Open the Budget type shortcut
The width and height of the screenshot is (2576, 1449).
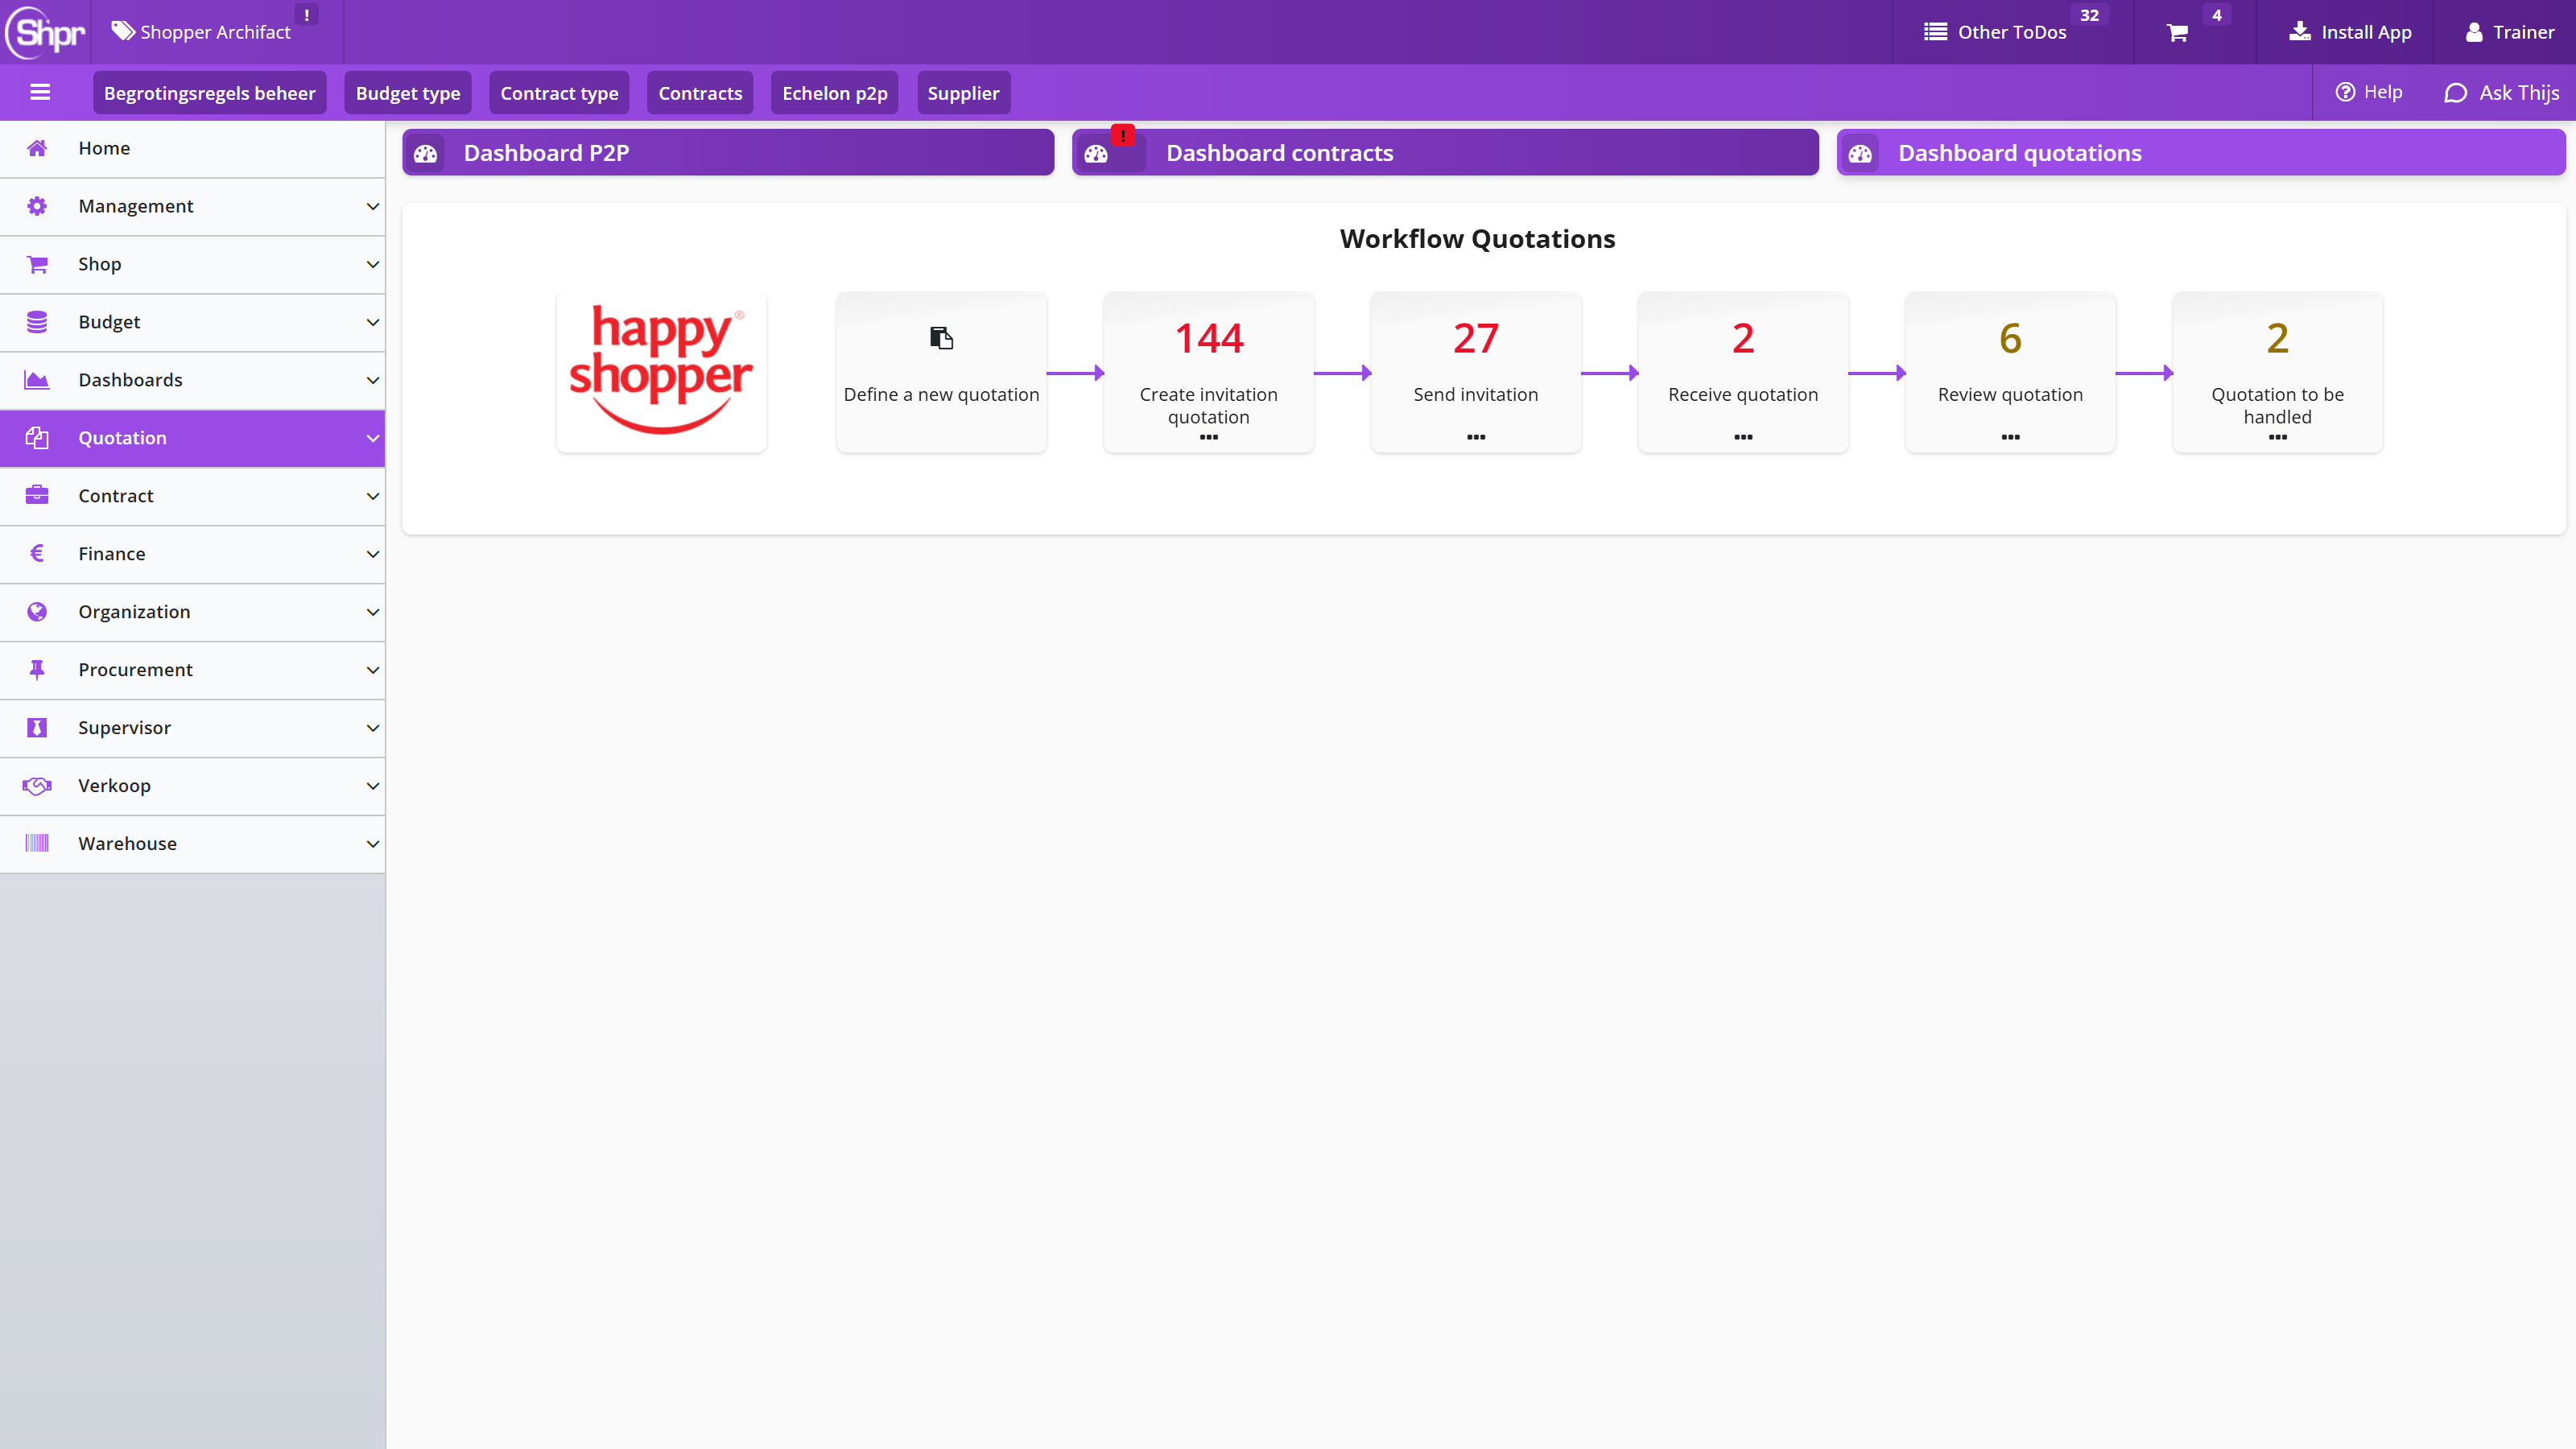pyautogui.click(x=408, y=93)
